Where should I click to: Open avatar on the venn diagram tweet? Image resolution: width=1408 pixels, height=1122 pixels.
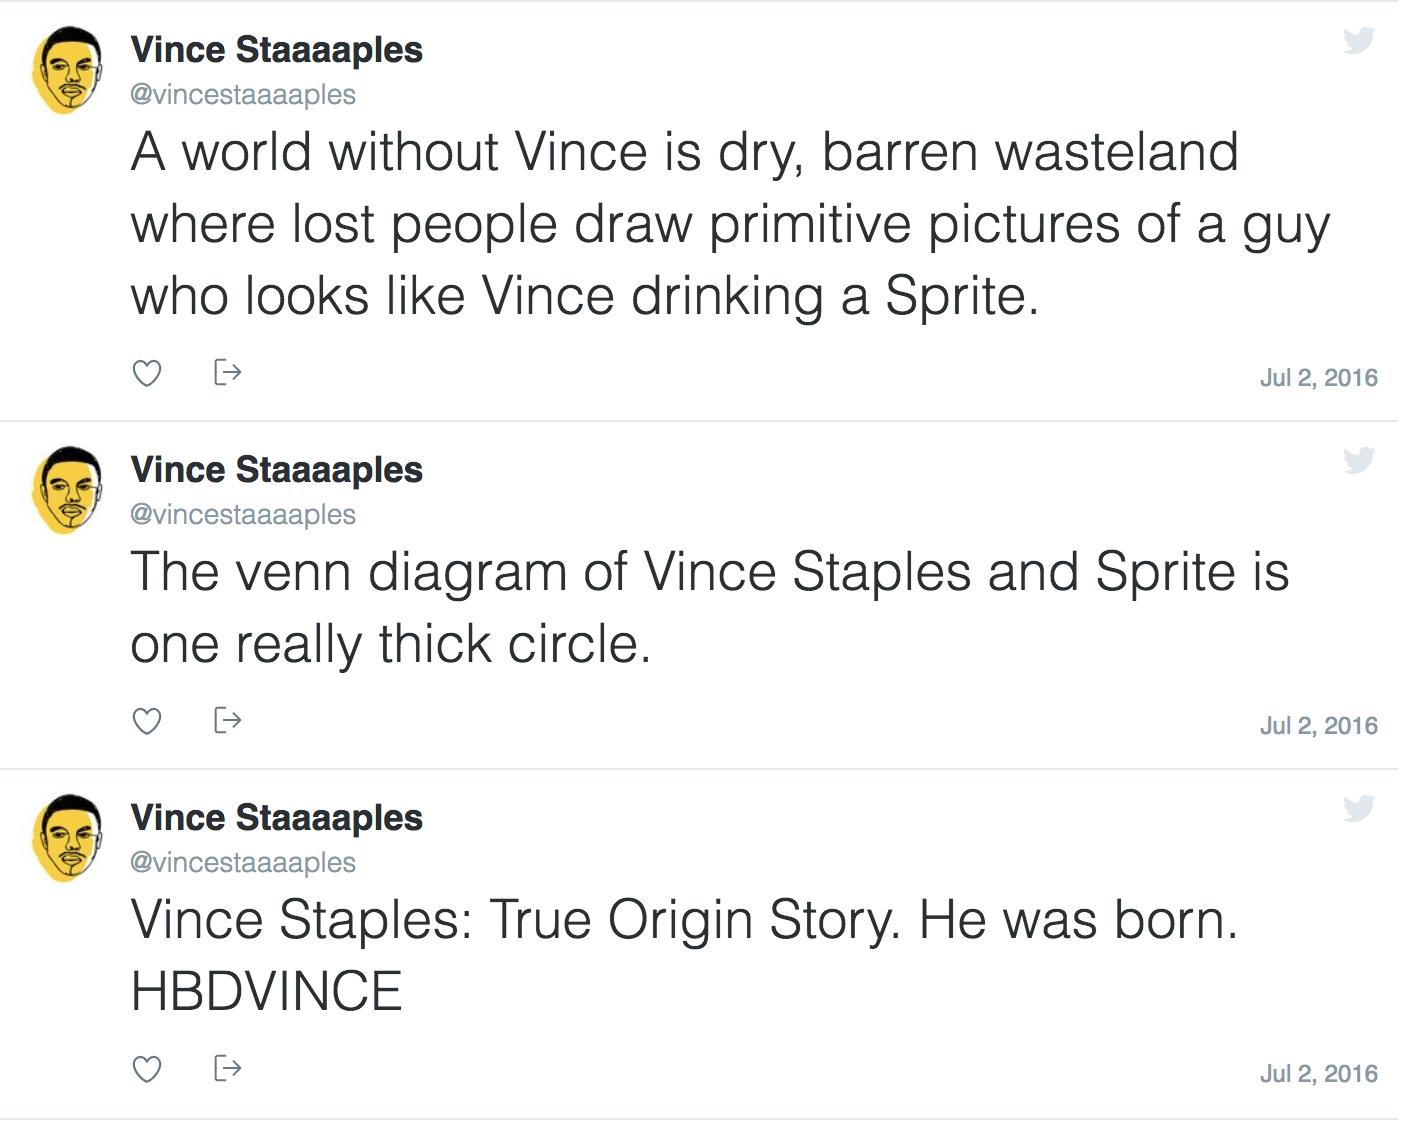(x=68, y=490)
